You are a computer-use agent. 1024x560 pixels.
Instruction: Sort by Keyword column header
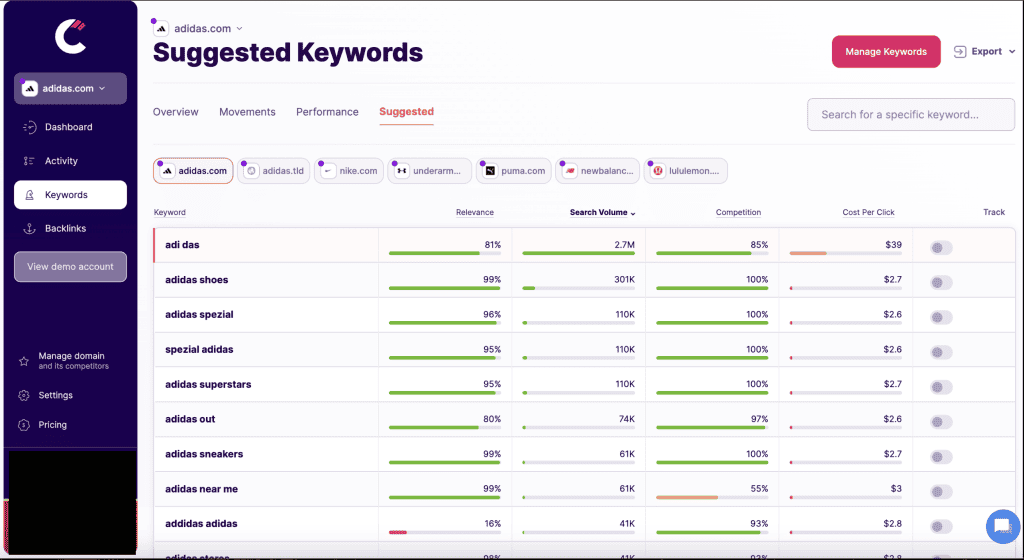coord(170,212)
